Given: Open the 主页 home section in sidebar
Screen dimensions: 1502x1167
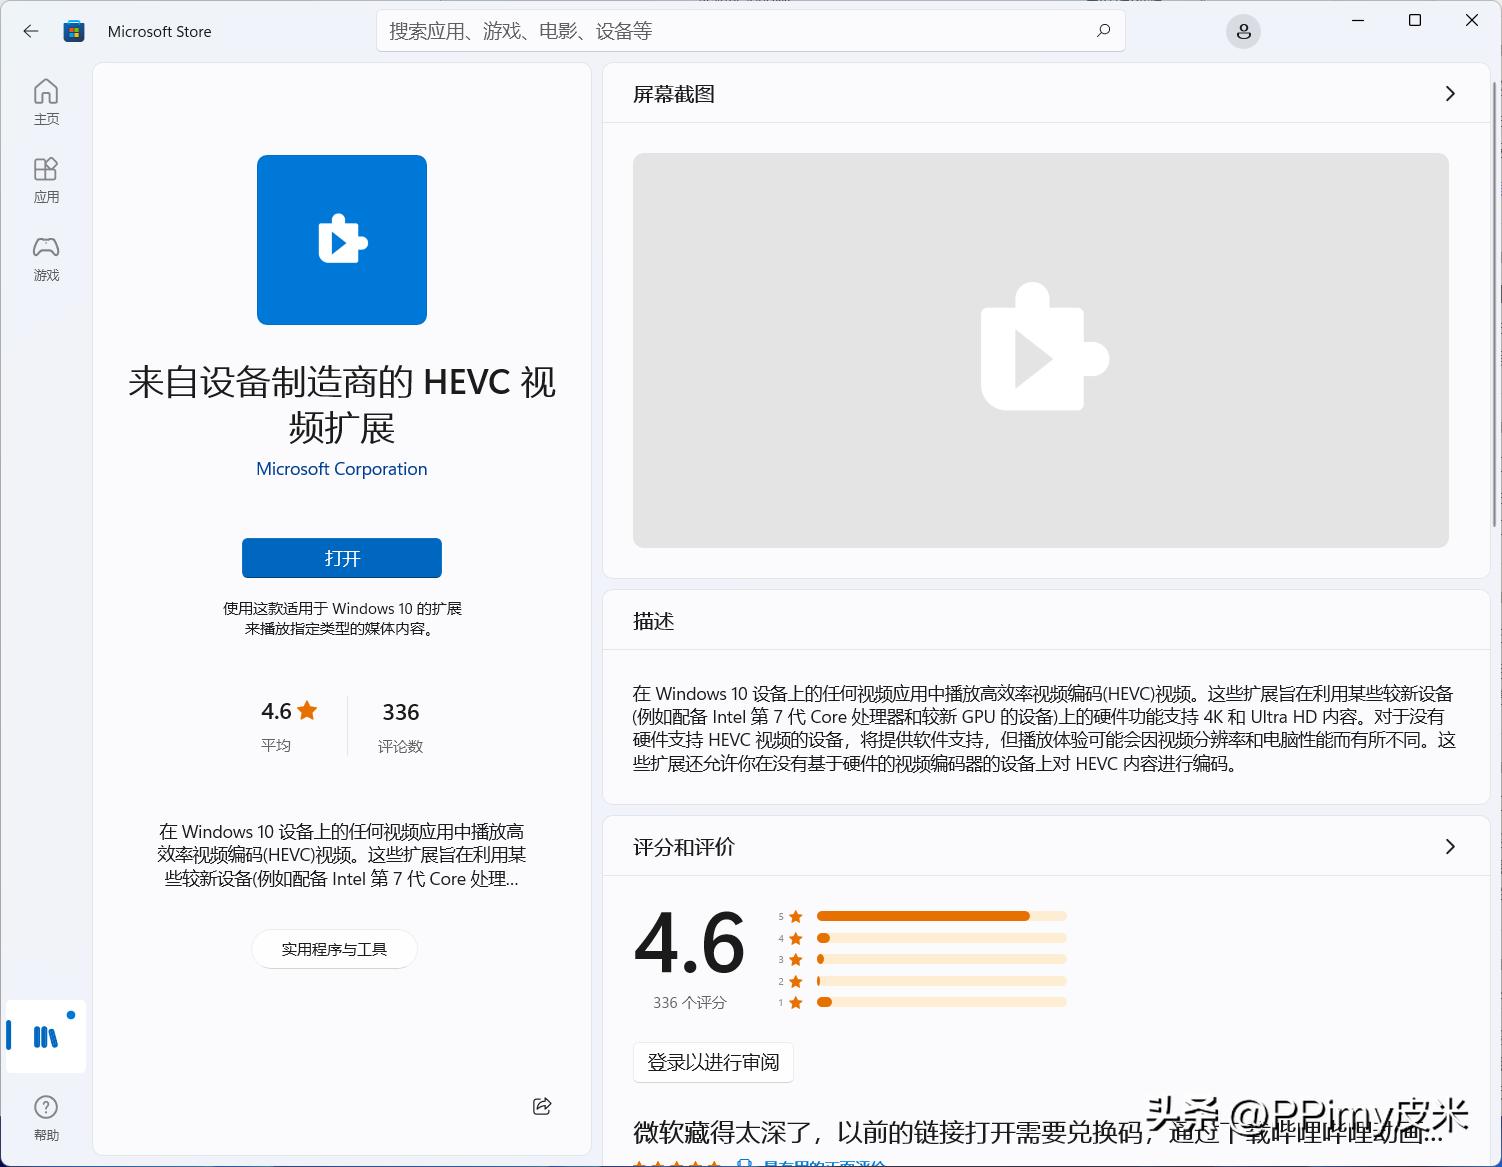Looking at the screenshot, I should pos(46,100).
